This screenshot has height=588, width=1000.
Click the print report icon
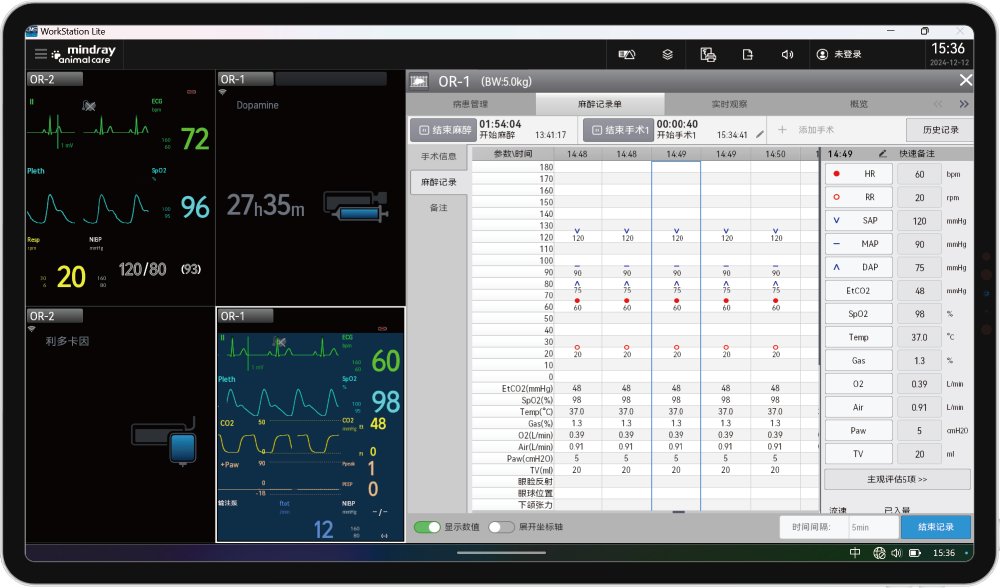point(708,54)
